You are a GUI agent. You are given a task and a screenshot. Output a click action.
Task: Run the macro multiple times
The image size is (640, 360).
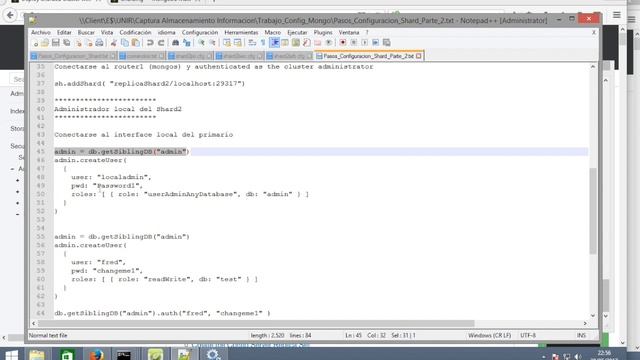pyautogui.click(x=376, y=43)
